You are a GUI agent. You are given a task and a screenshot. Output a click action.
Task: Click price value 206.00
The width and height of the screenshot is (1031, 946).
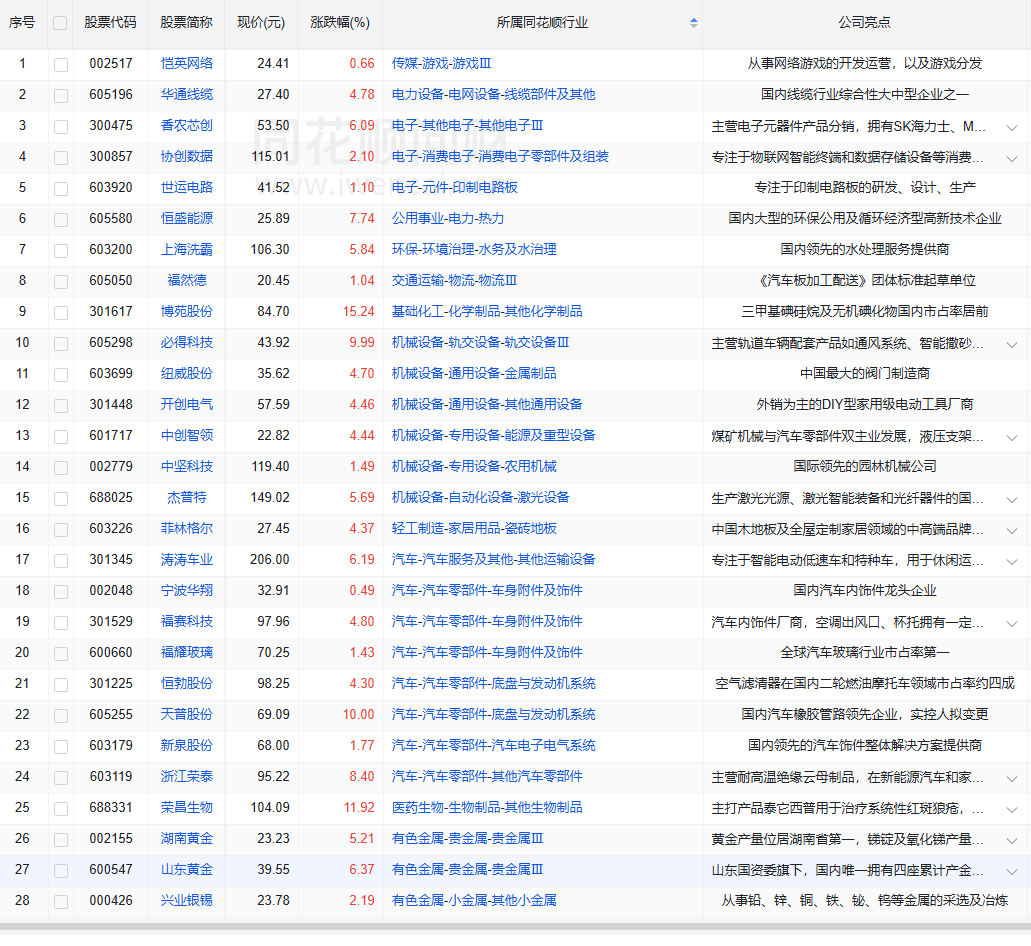[x=270, y=559]
